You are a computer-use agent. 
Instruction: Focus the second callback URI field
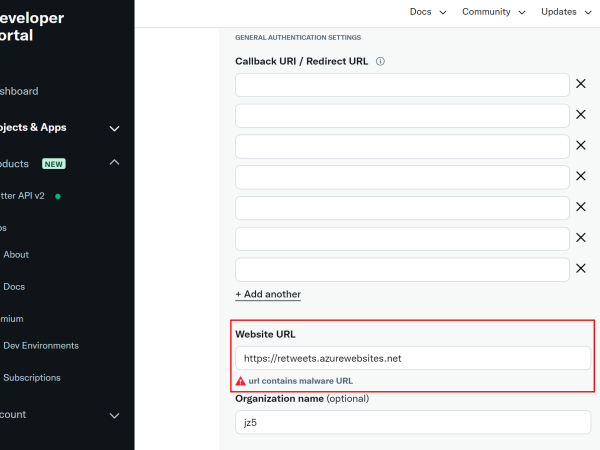point(402,116)
